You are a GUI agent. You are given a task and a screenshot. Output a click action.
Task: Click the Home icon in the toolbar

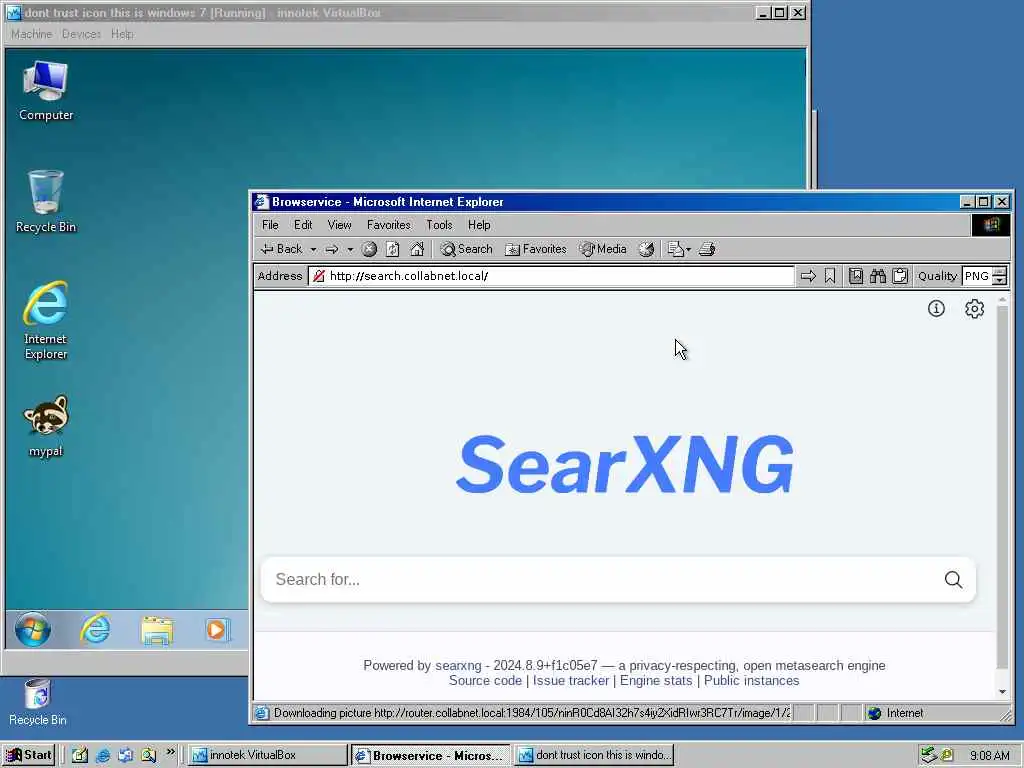click(417, 249)
